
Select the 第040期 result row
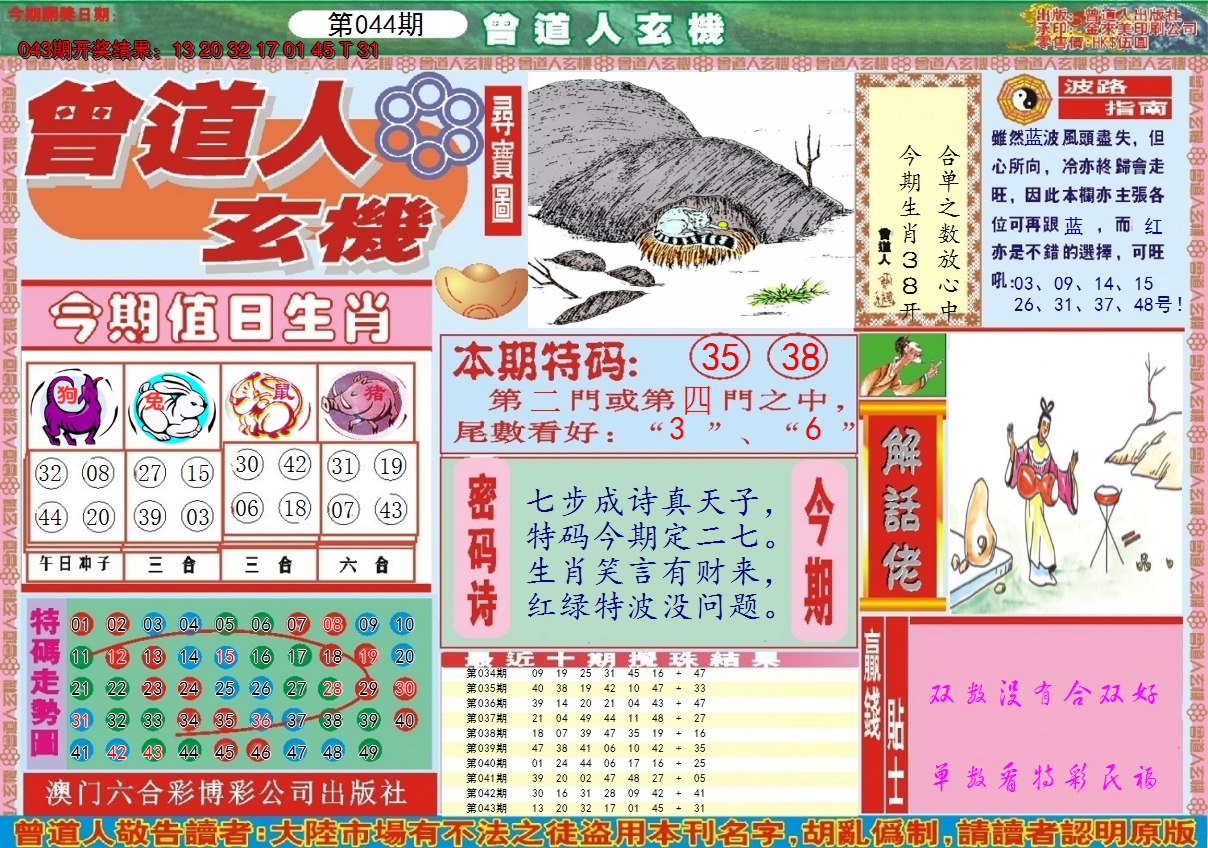pyautogui.click(x=650, y=762)
